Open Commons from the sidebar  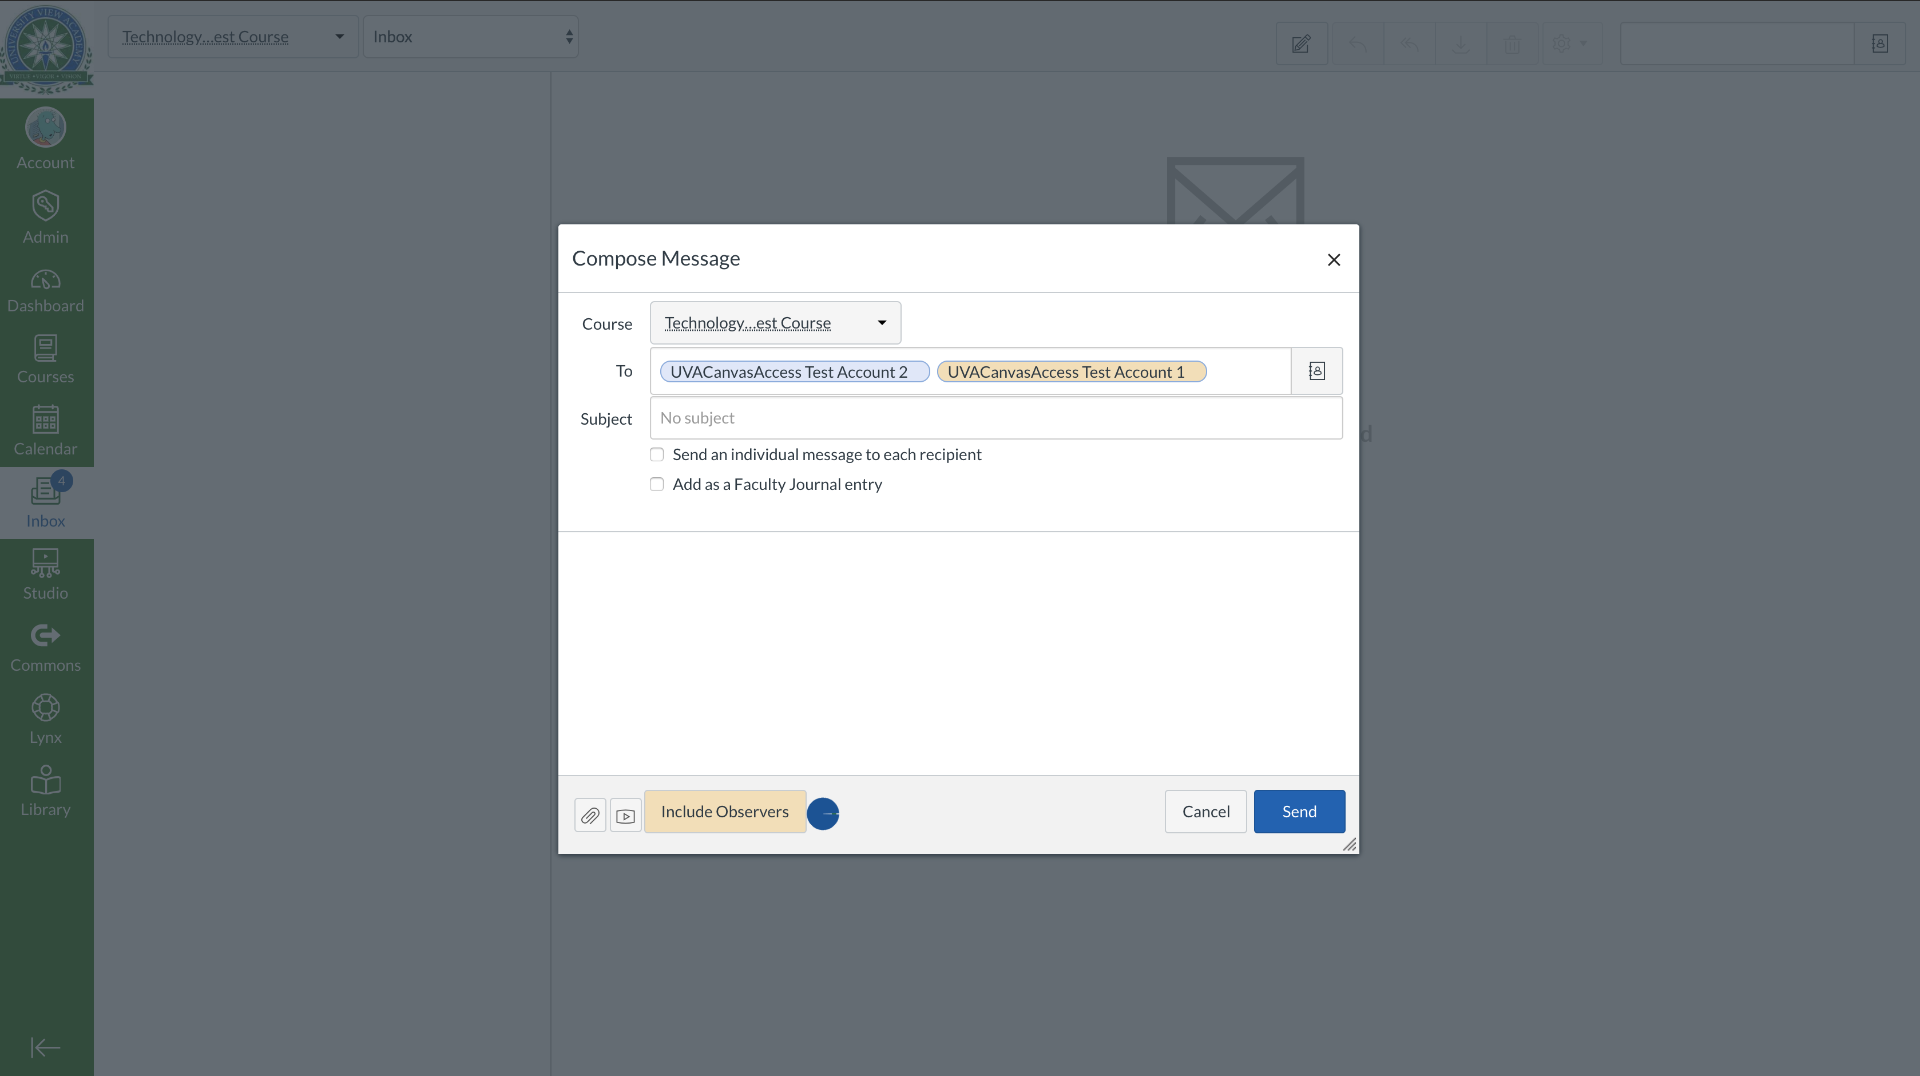[46, 647]
